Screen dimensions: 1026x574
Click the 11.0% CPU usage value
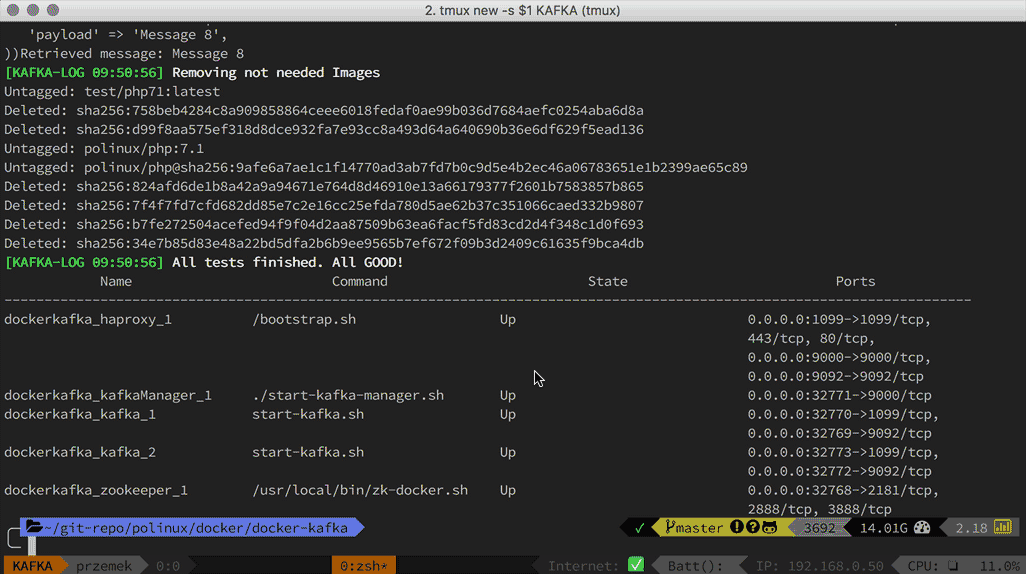pyautogui.click(x=999, y=565)
